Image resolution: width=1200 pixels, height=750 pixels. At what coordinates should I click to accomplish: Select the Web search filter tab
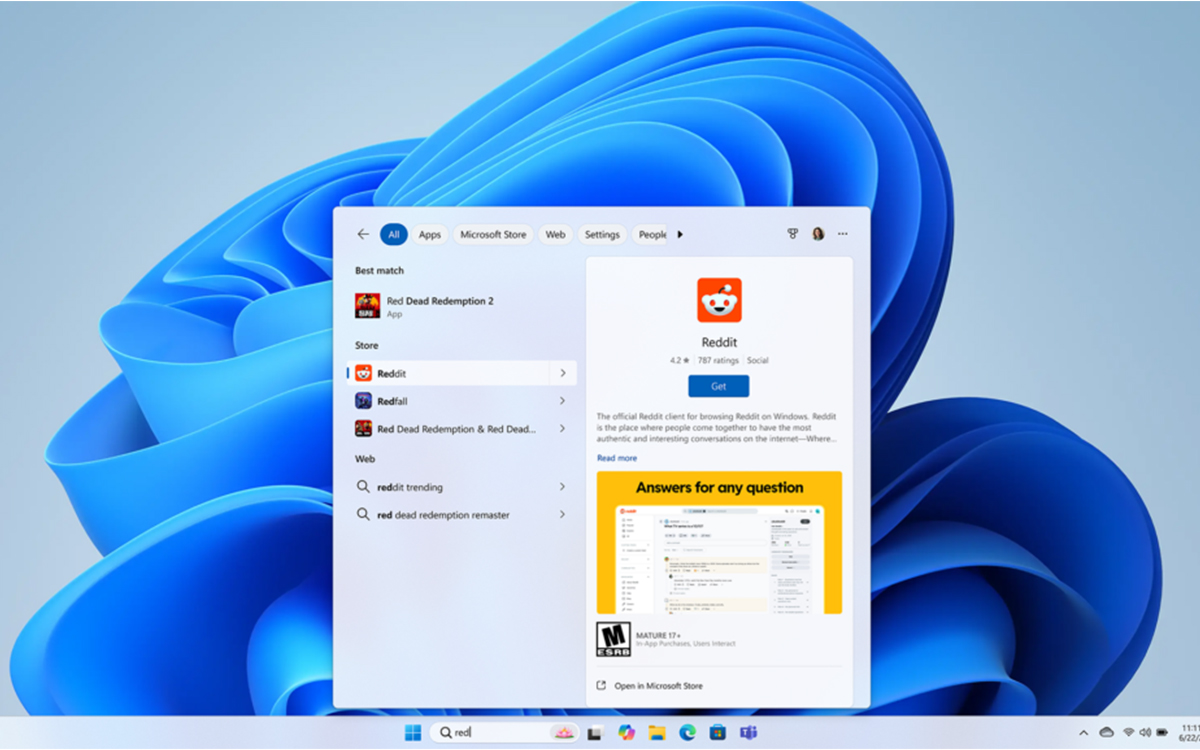pos(555,234)
